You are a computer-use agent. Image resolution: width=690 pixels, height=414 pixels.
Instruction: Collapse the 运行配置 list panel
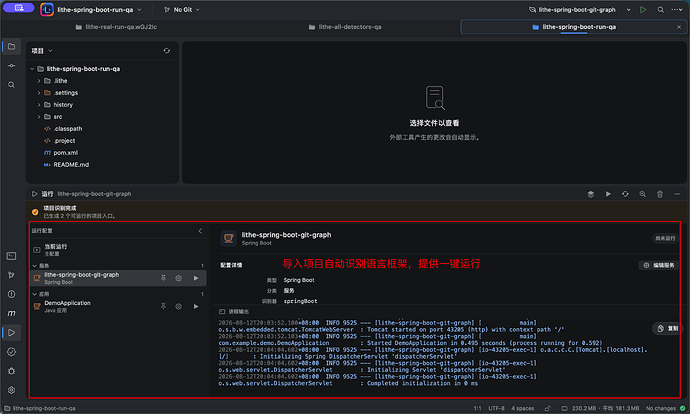200,231
